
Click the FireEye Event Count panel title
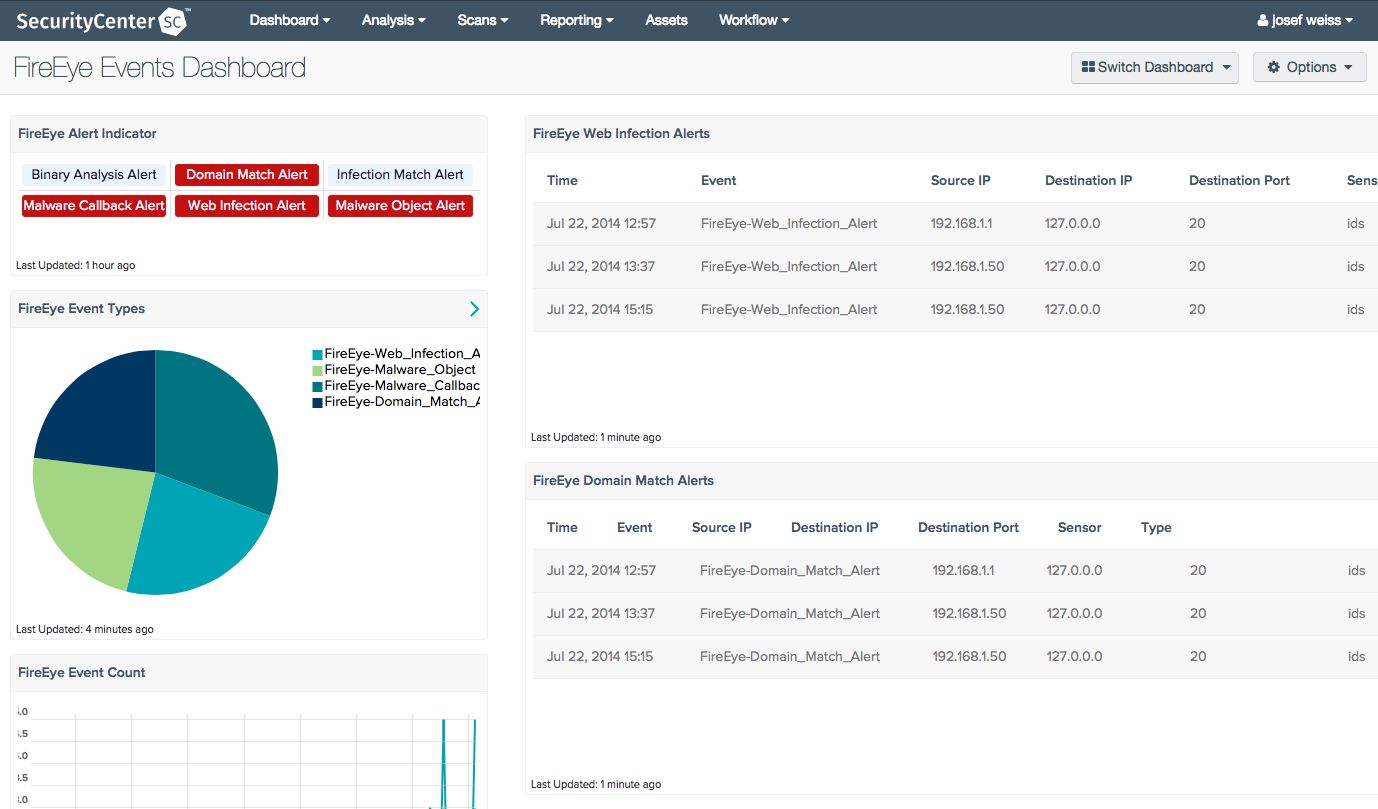pos(81,673)
